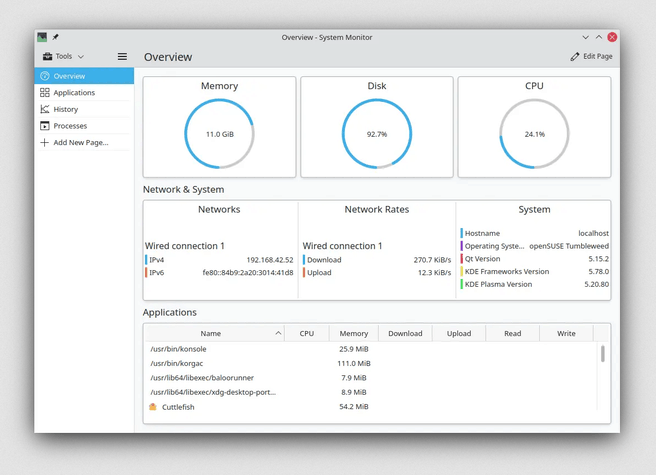Sort applications by Memory column
Image resolution: width=656 pixels, height=475 pixels.
354,334
